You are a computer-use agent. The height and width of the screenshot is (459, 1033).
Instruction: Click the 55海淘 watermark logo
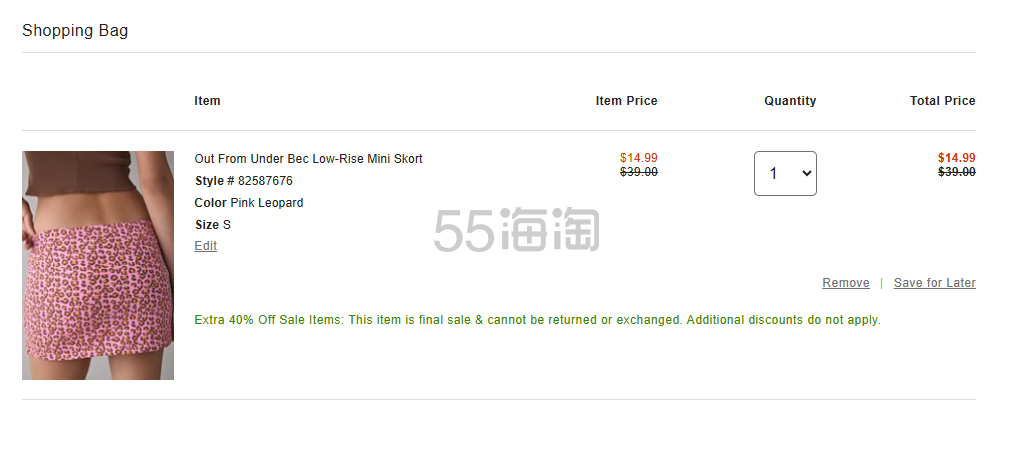516,230
